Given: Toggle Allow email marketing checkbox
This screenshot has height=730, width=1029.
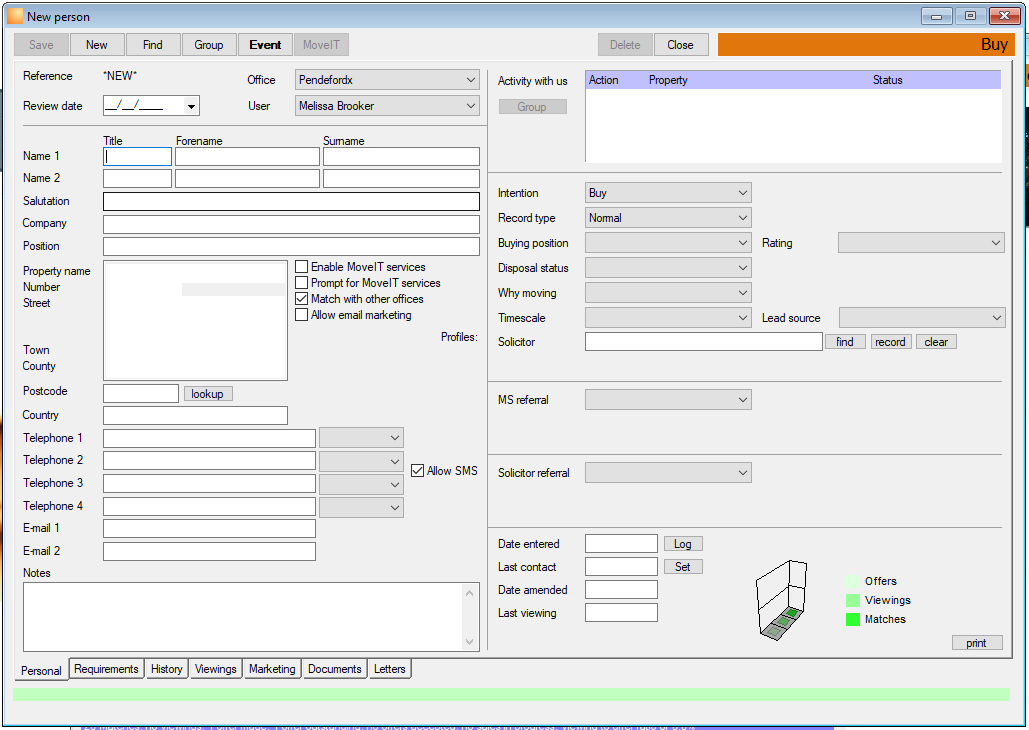Looking at the screenshot, I should pos(301,314).
